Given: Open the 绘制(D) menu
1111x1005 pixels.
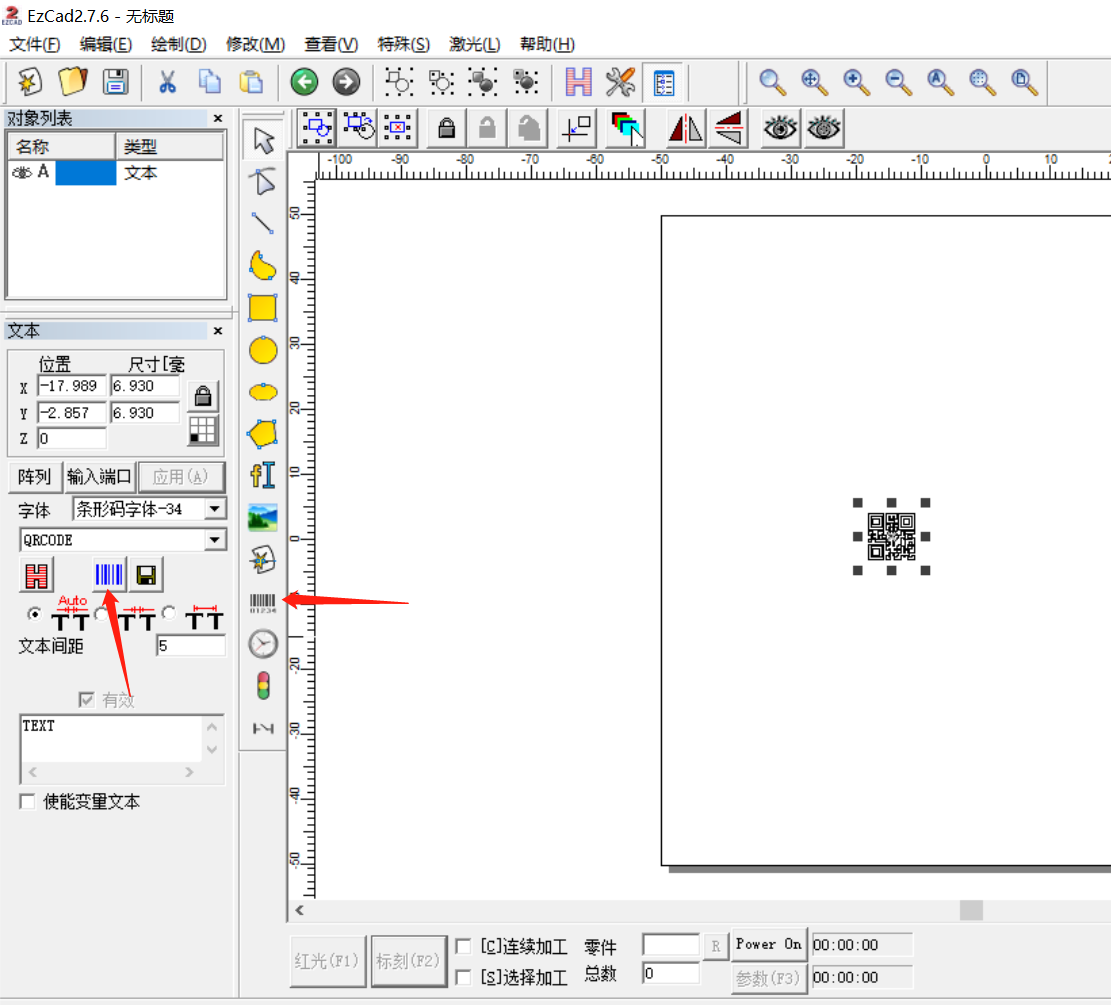Looking at the screenshot, I should click(179, 44).
